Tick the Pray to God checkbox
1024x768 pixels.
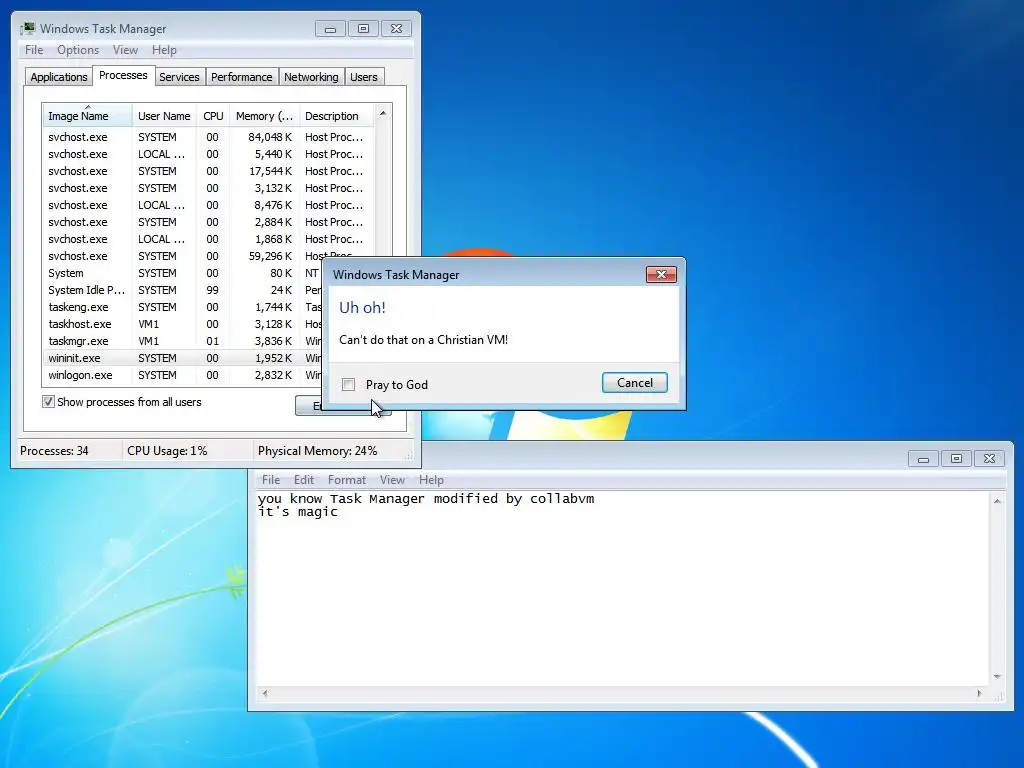click(x=349, y=385)
